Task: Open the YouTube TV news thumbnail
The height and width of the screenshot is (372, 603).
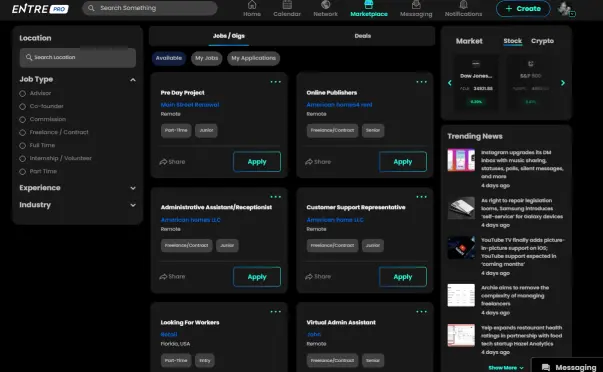Action: (x=461, y=247)
